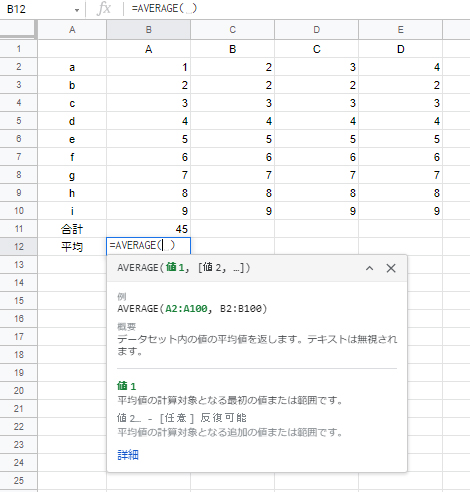Click cell C1 with header B

(233, 49)
